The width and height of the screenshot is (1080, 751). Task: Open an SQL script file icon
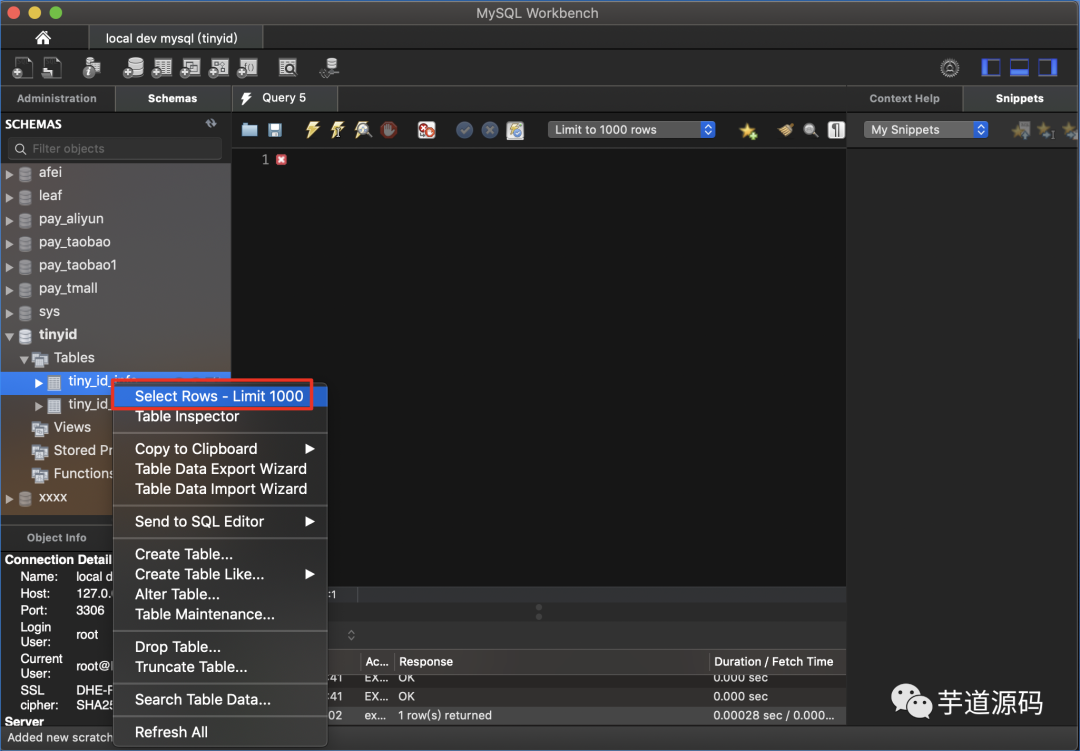[x=52, y=68]
